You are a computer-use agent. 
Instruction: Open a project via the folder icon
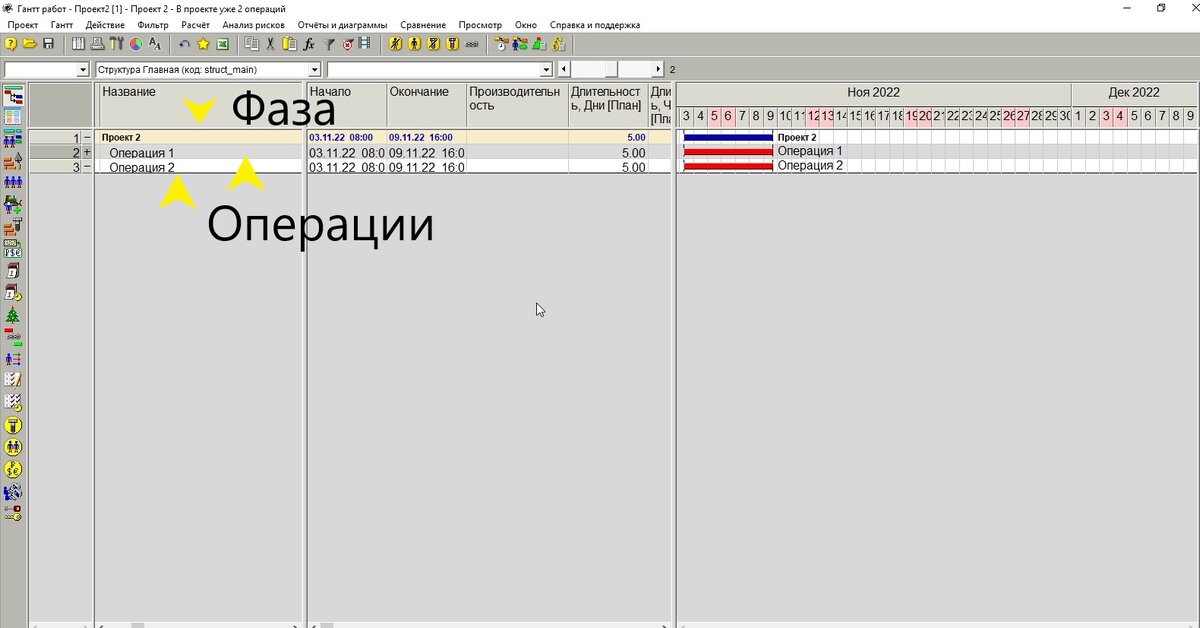30,44
